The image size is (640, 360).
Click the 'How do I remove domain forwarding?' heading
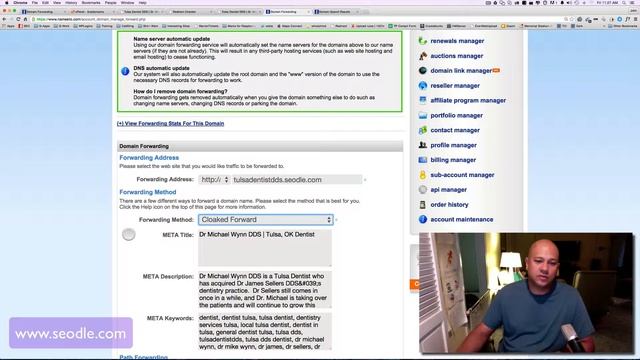tap(180, 91)
